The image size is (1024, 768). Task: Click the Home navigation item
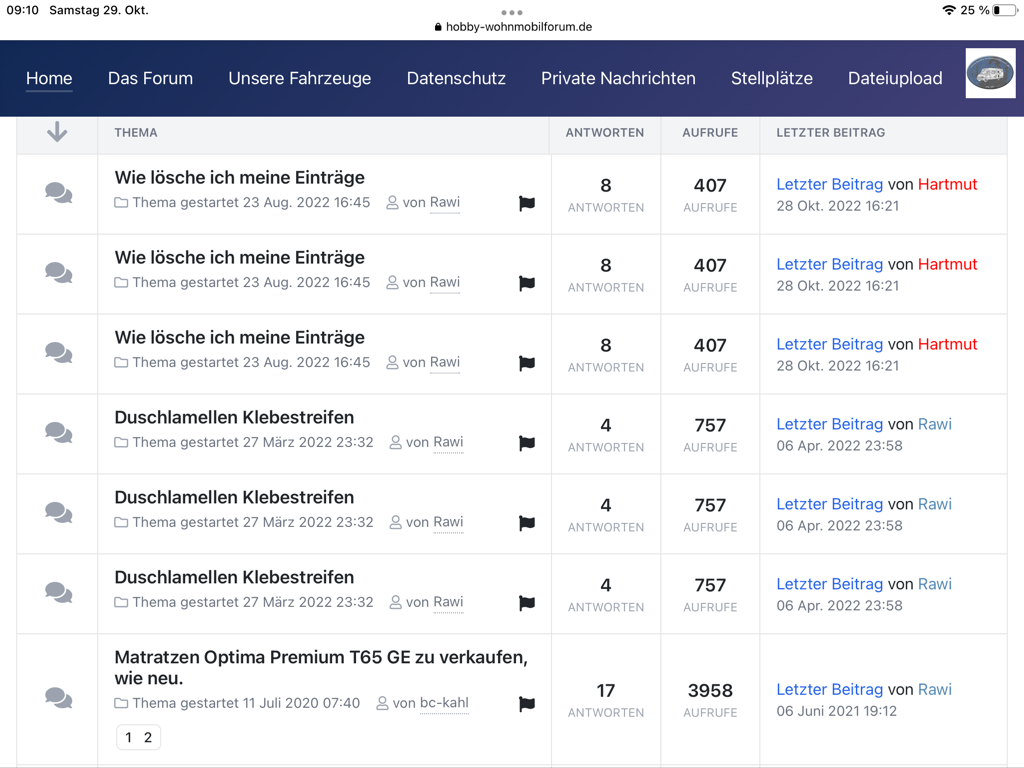coord(49,78)
